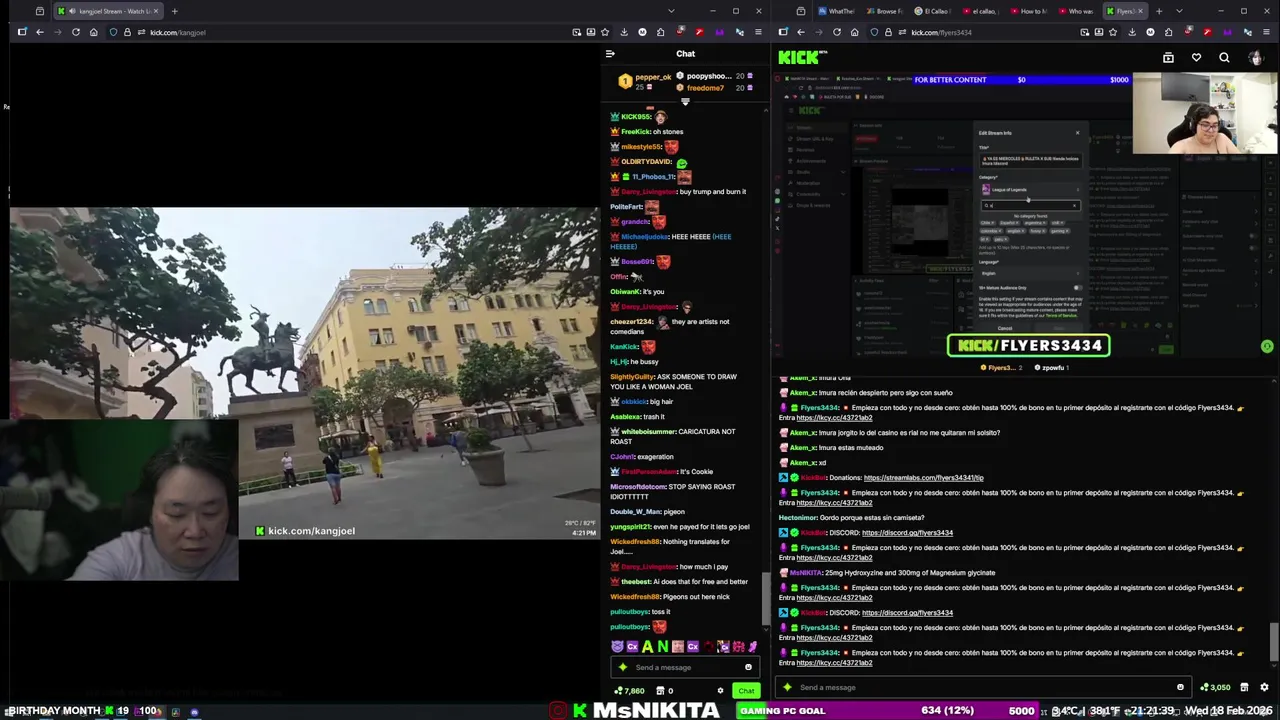This screenshot has width=1280, height=720.
Task: Open first discord.gg/flyers3434 link in chat
Action: point(907,532)
